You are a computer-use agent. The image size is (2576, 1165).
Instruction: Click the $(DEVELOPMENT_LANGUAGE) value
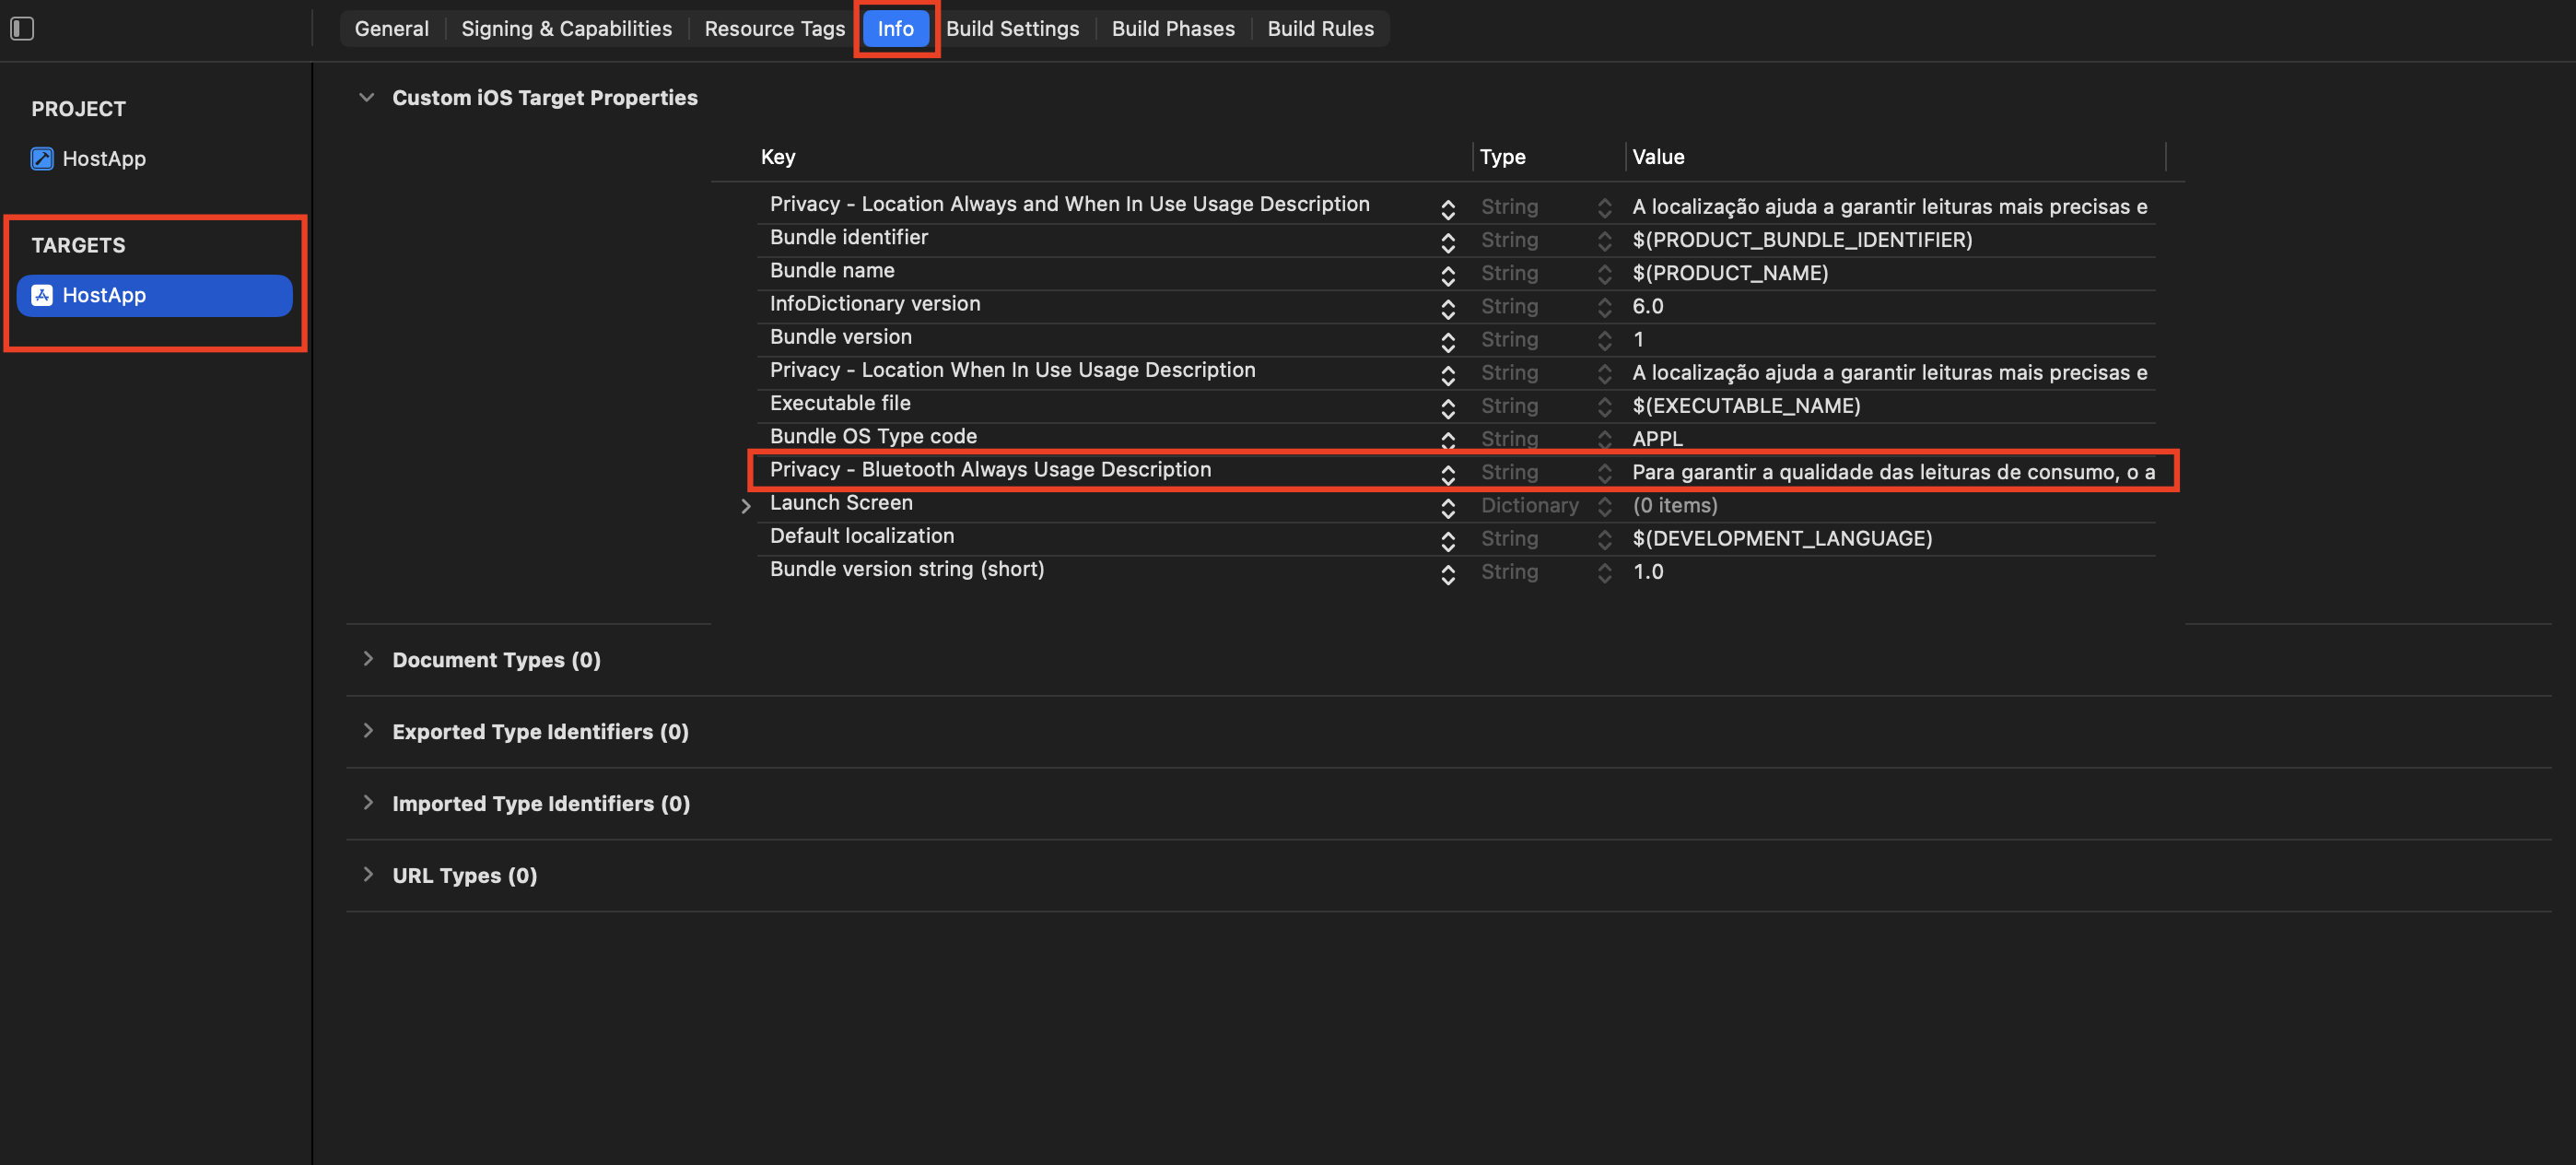(1782, 539)
